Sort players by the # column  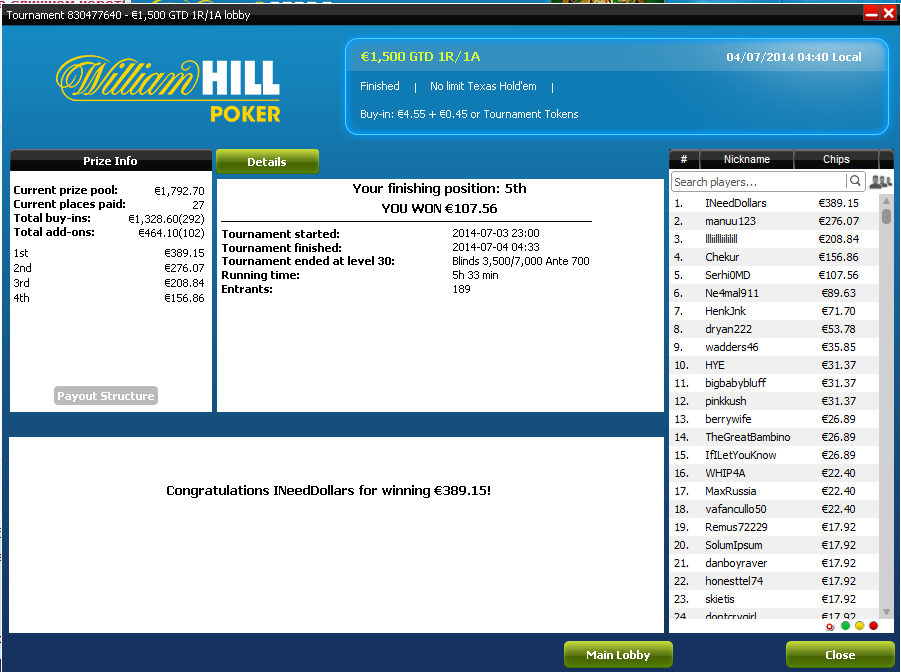684,159
